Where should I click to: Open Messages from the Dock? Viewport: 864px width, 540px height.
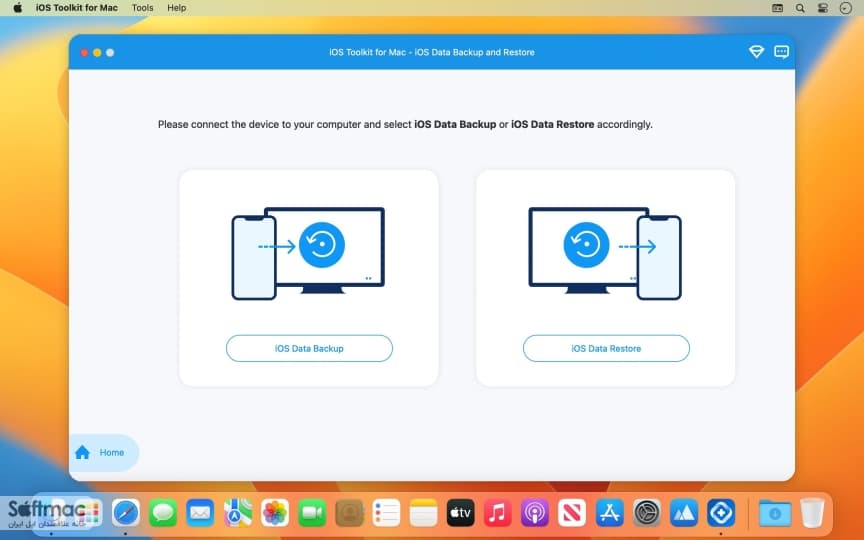coord(163,513)
